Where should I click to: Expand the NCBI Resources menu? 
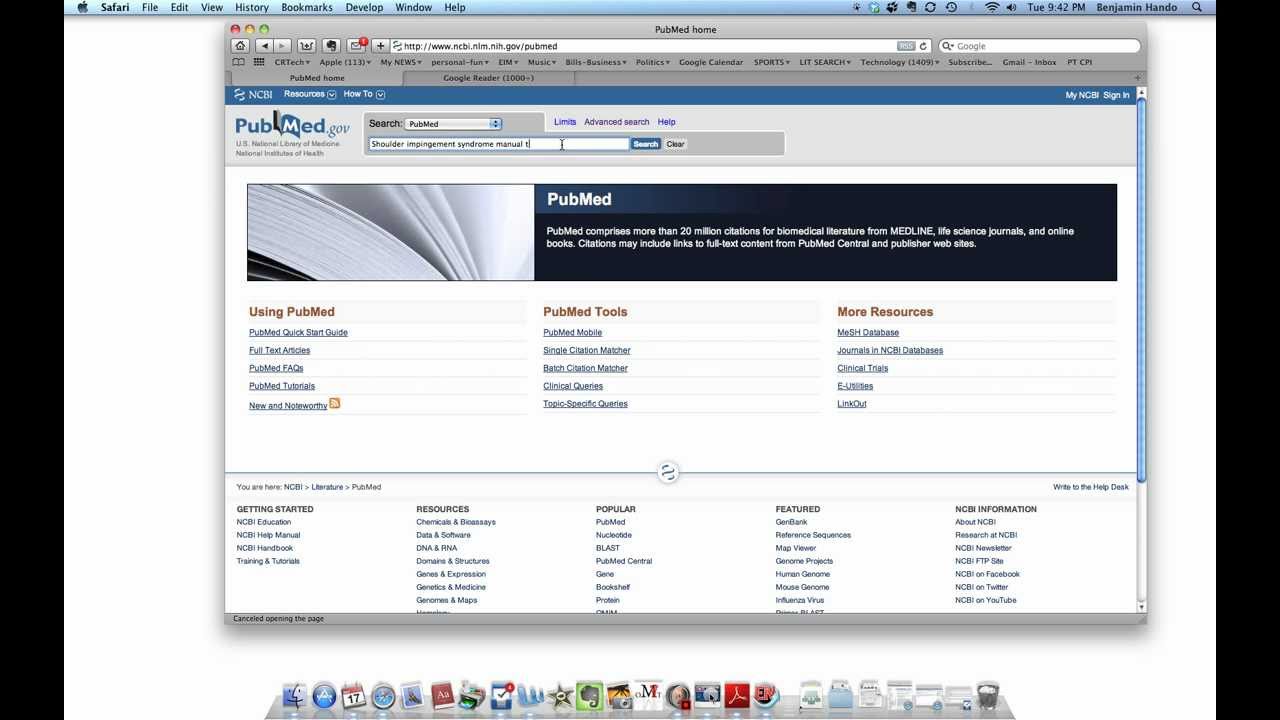click(310, 94)
